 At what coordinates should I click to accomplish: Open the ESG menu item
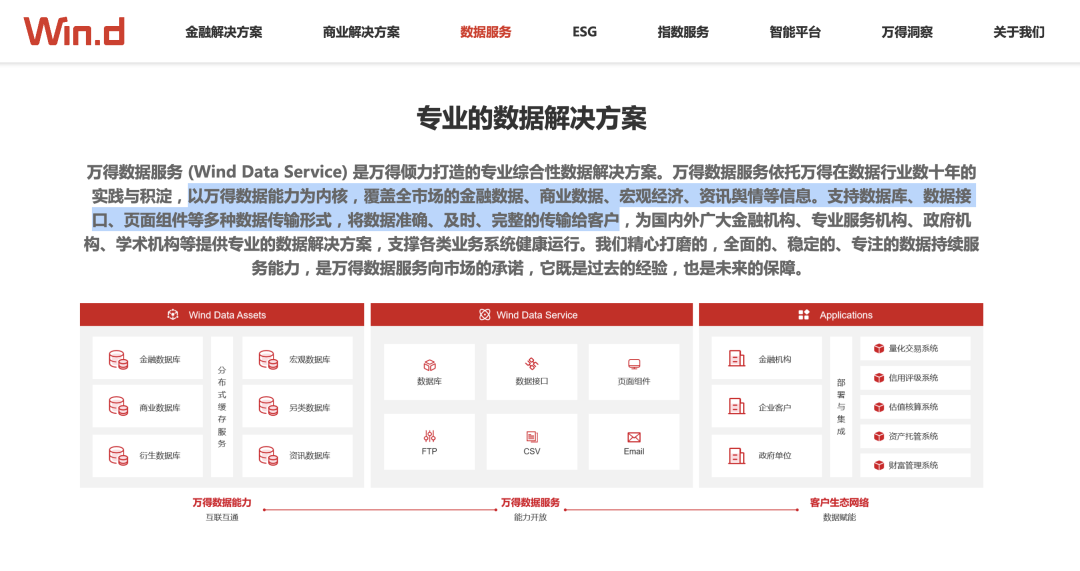point(585,32)
